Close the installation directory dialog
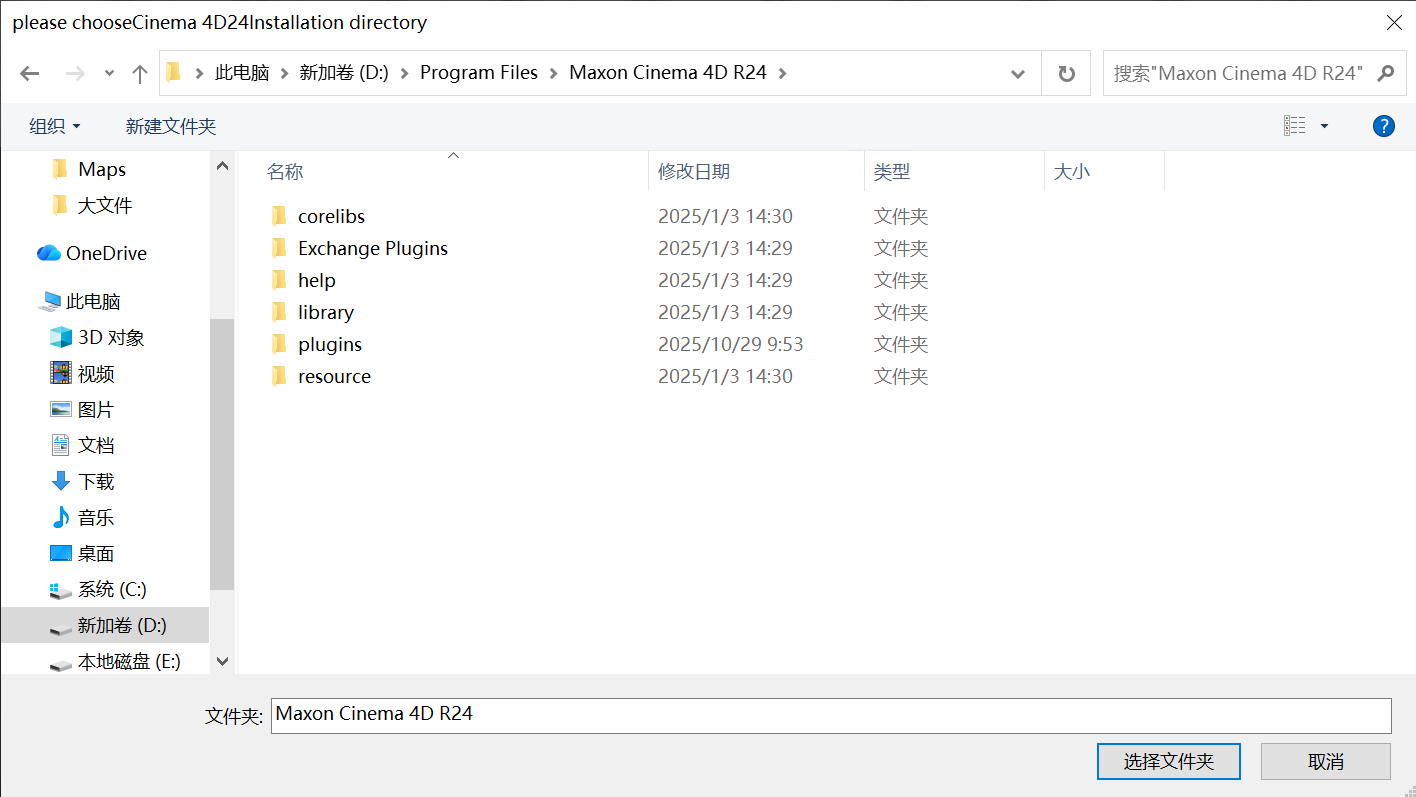 tap(1393, 22)
